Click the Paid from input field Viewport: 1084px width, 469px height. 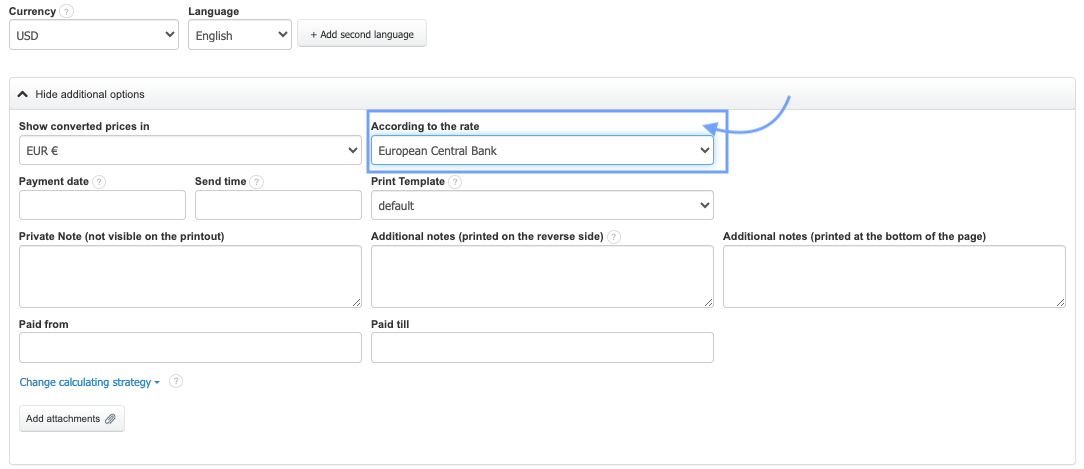tap(190, 347)
